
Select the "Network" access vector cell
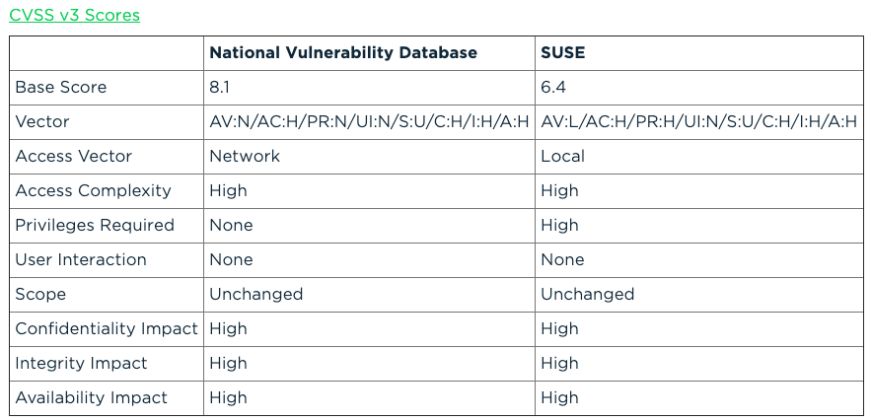point(244,156)
